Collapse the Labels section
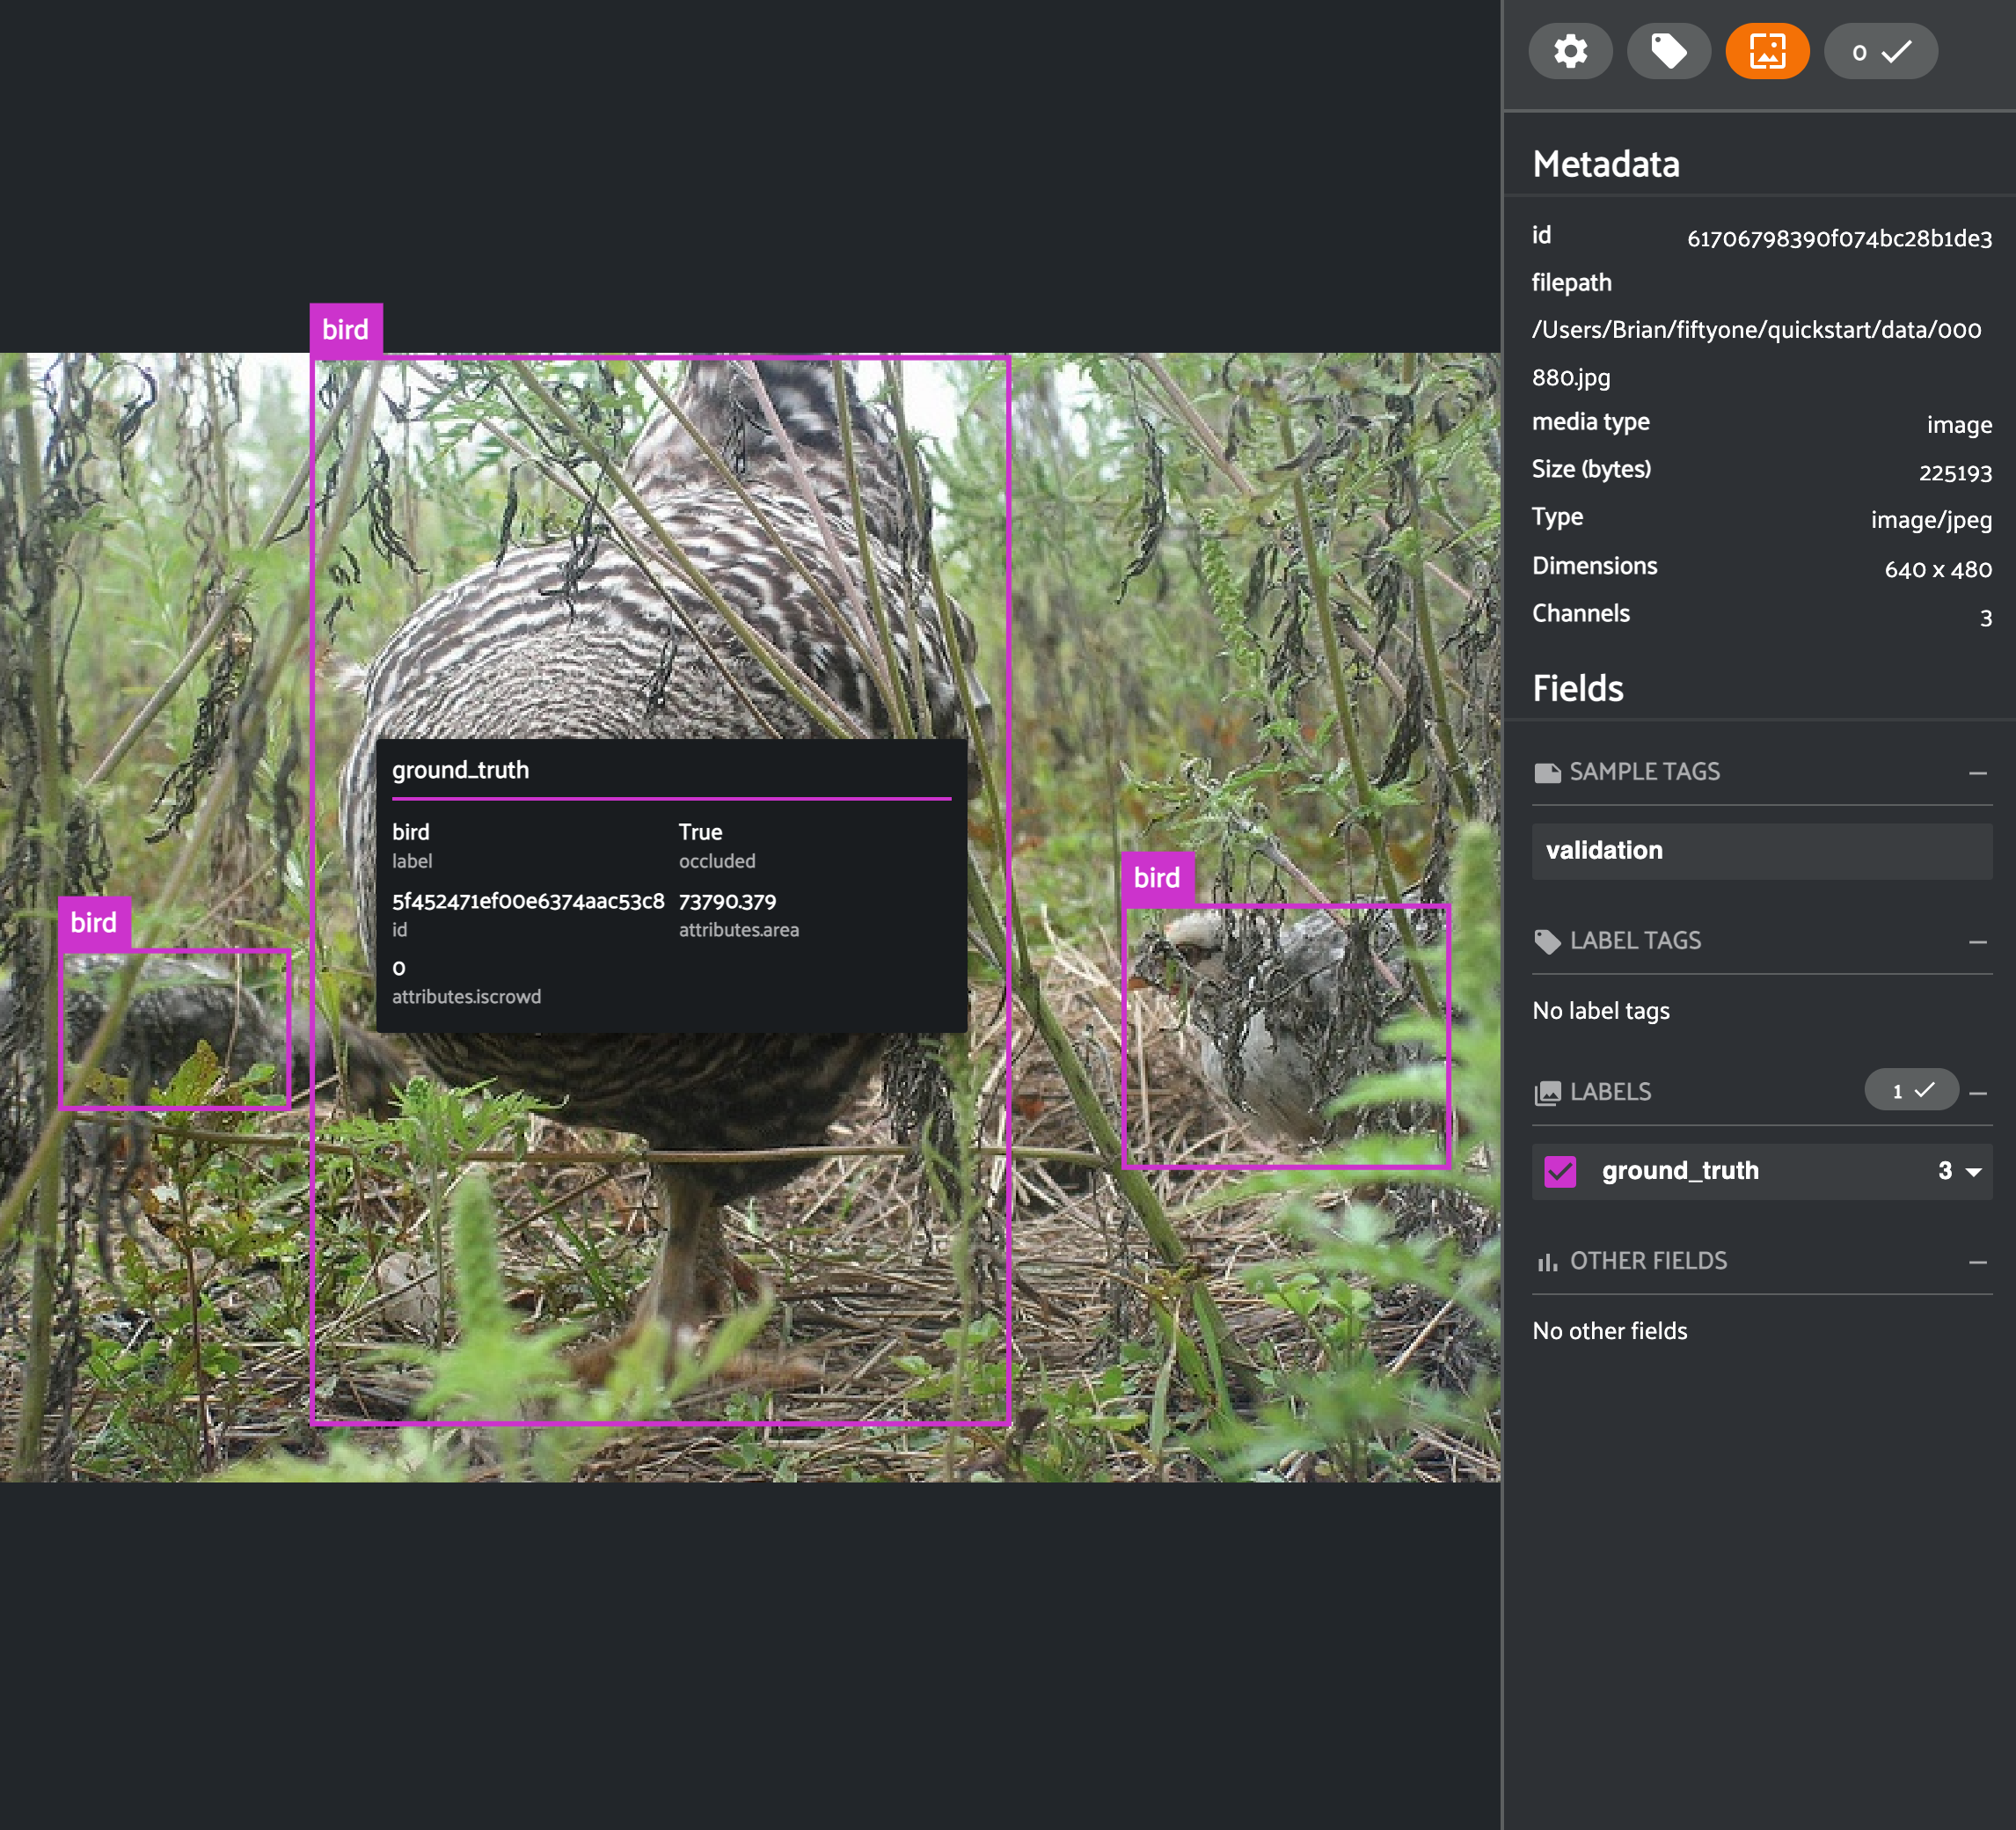Image resolution: width=2016 pixels, height=1830 pixels. click(1977, 1093)
